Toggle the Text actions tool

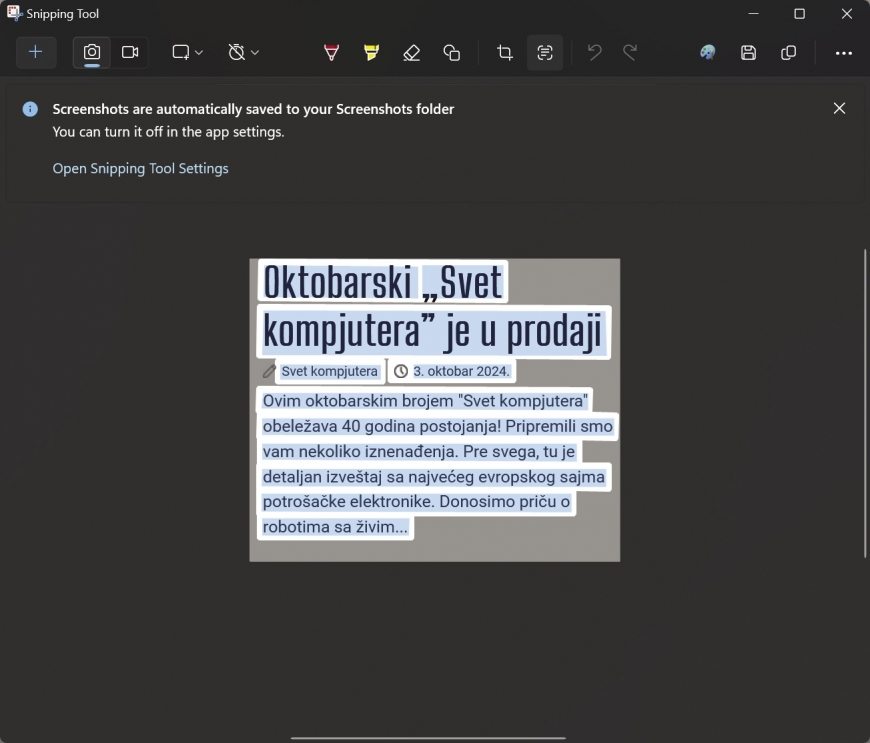545,53
